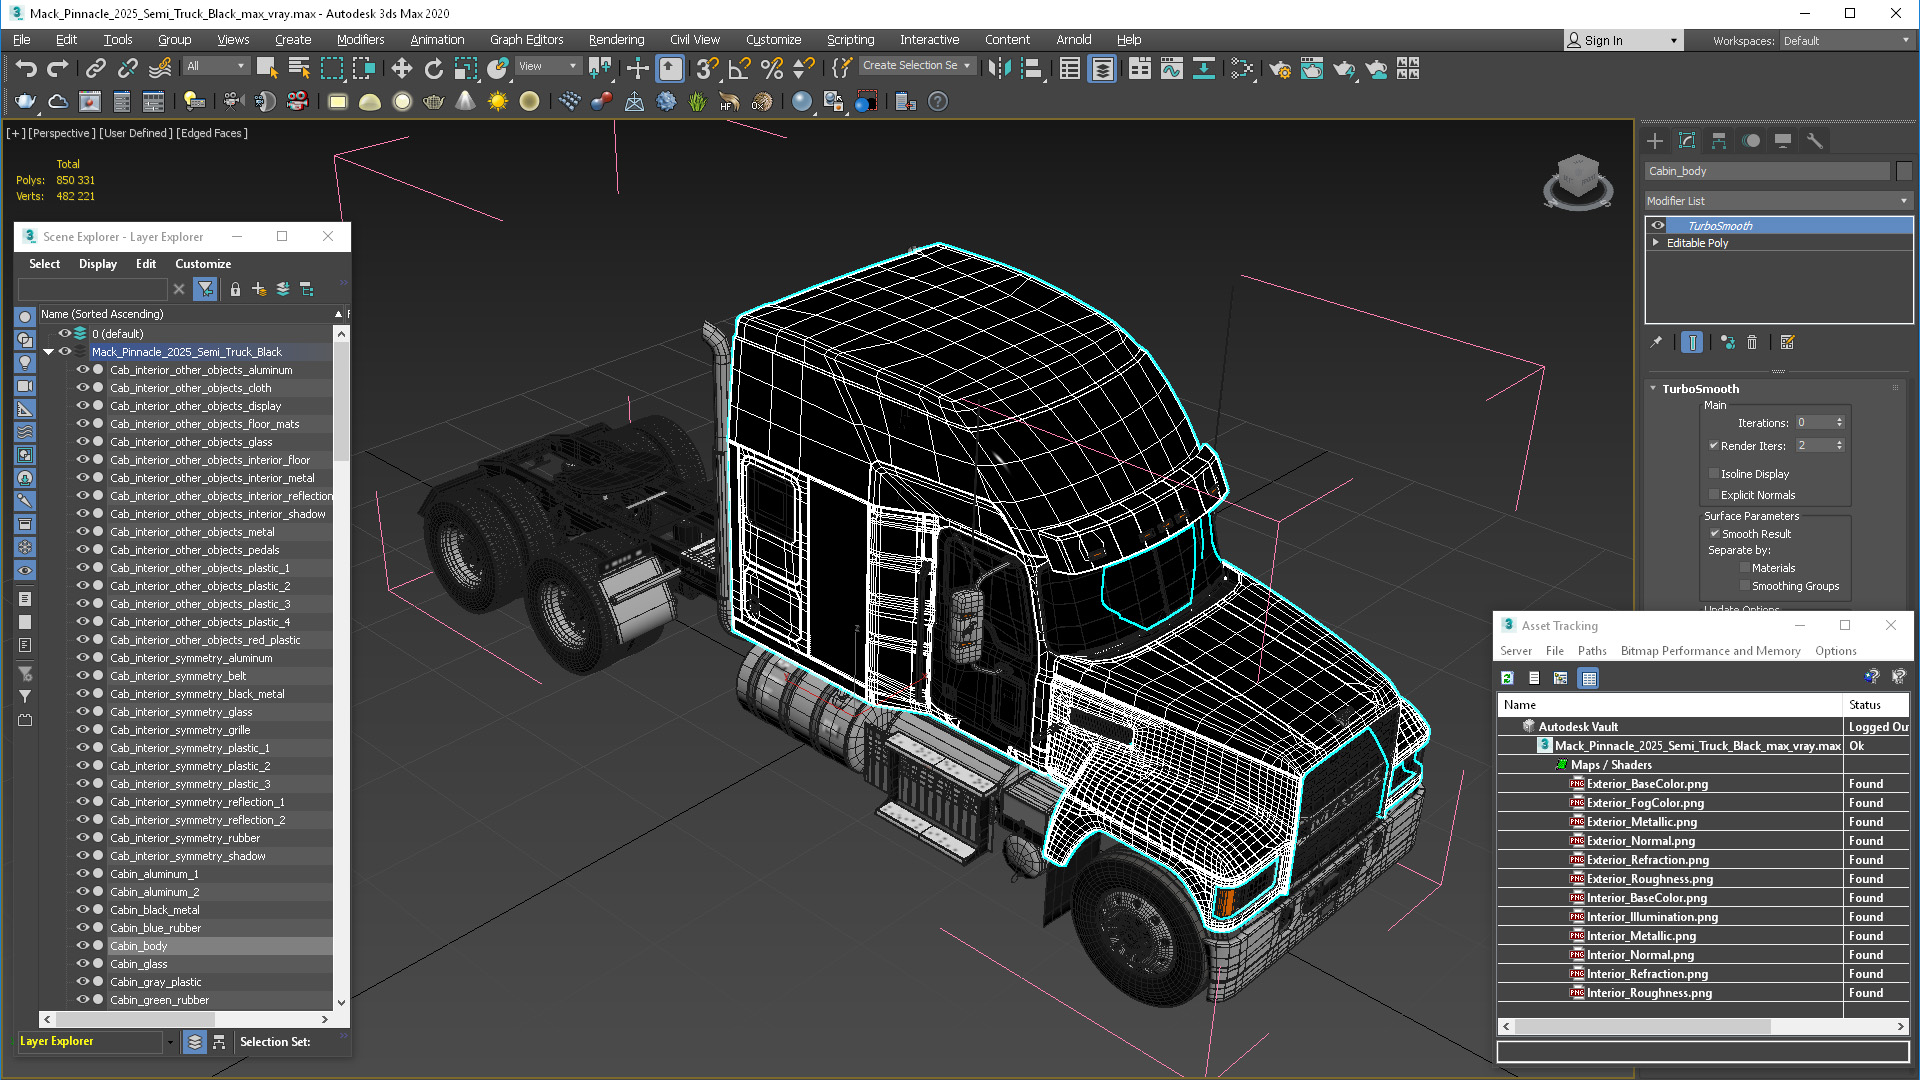The image size is (1920, 1080).
Task: Open the Workspaces Default dropdown
Action: (x=1845, y=41)
